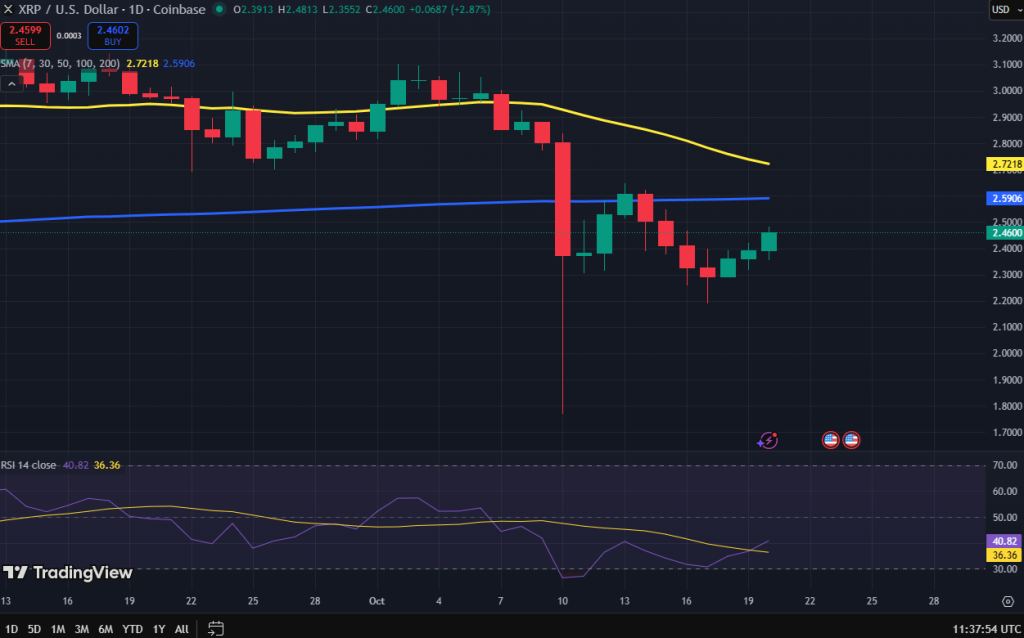Click the yellow 2.7218 SMA price label
The width and height of the screenshot is (1024, 638).
coord(1004,163)
